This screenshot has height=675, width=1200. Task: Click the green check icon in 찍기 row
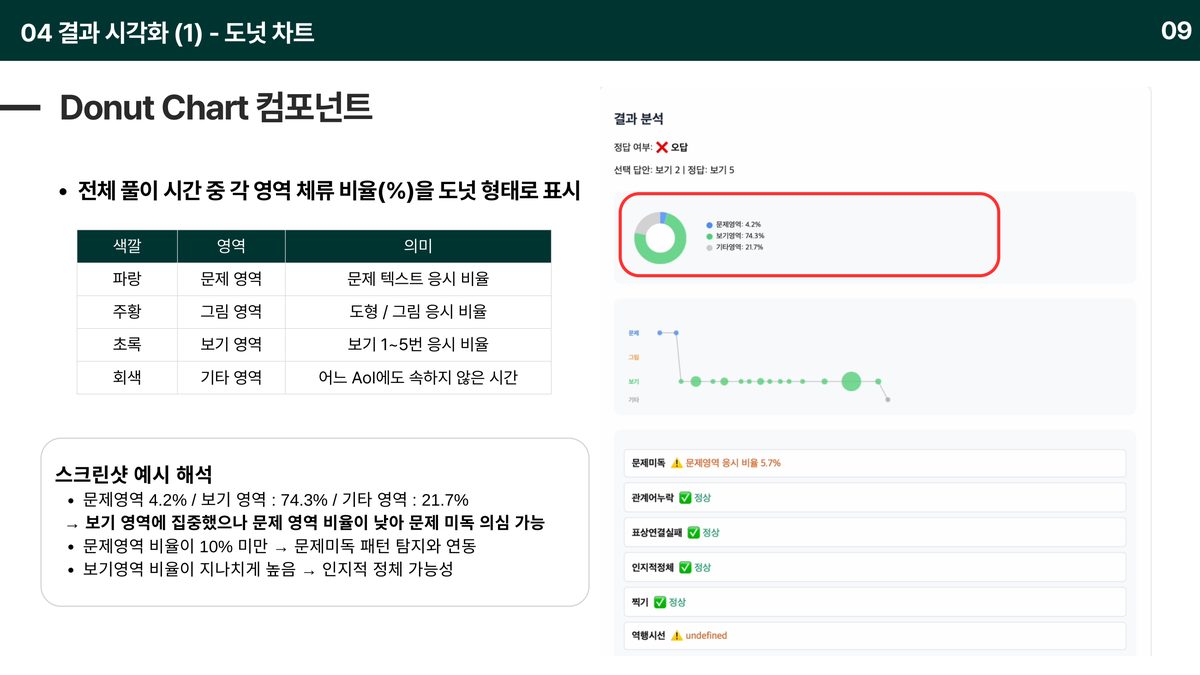click(x=660, y=602)
